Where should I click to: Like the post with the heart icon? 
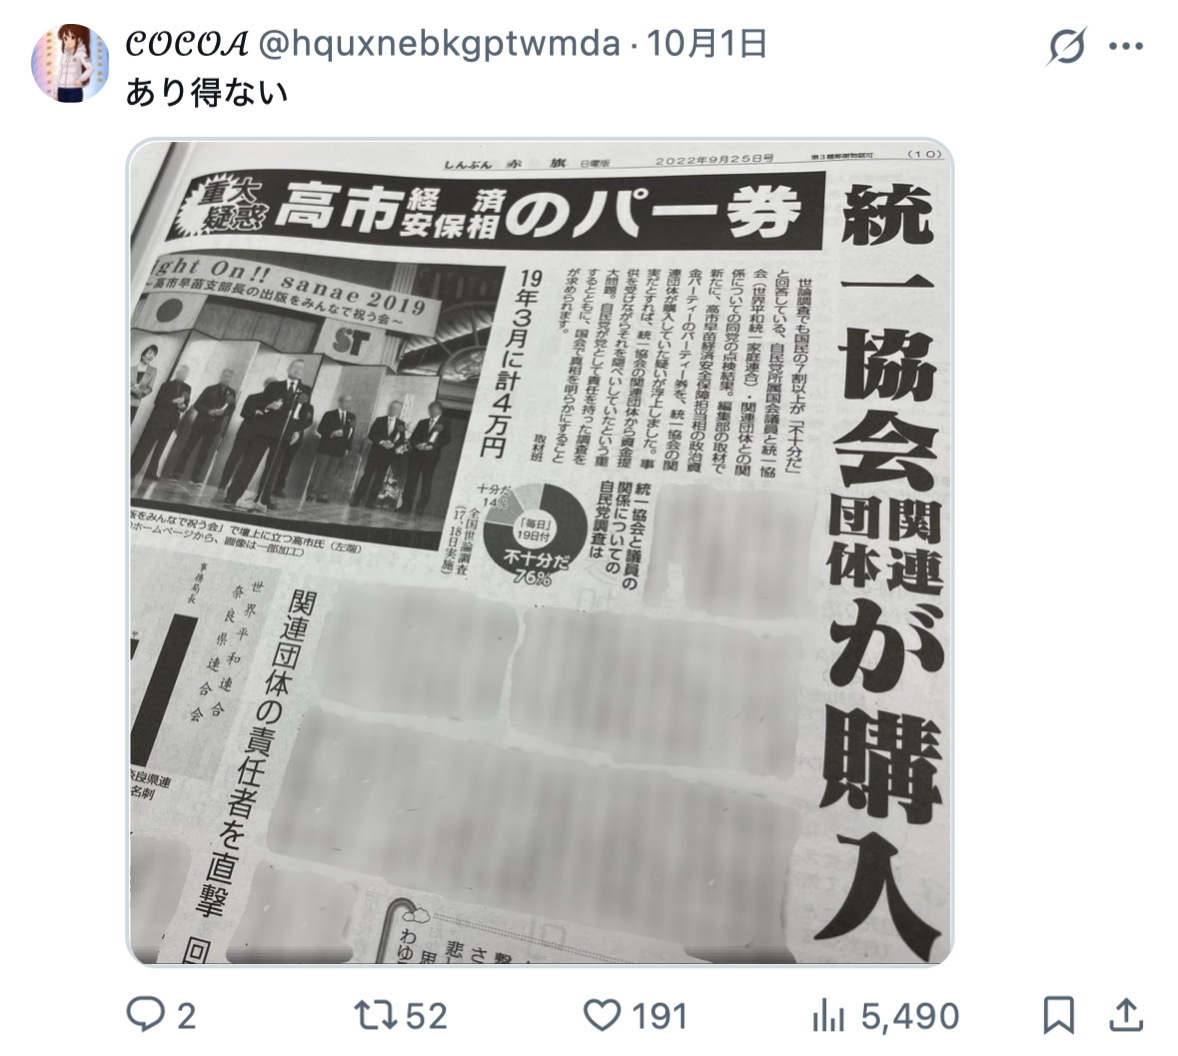point(603,1015)
